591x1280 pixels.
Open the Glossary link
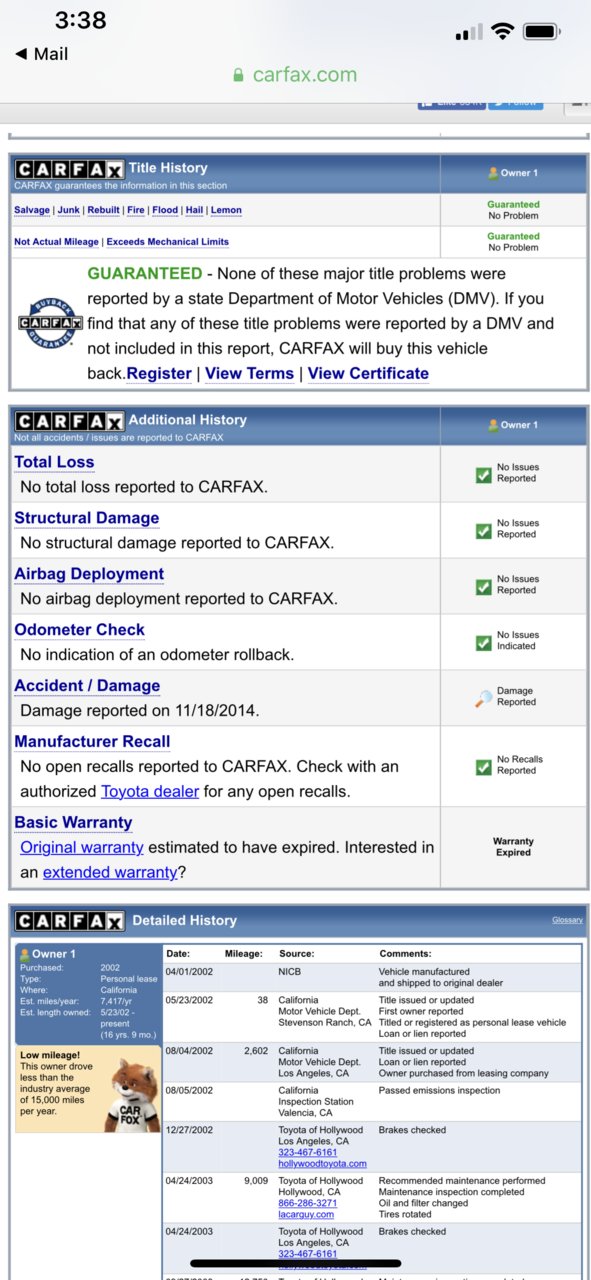click(567, 920)
